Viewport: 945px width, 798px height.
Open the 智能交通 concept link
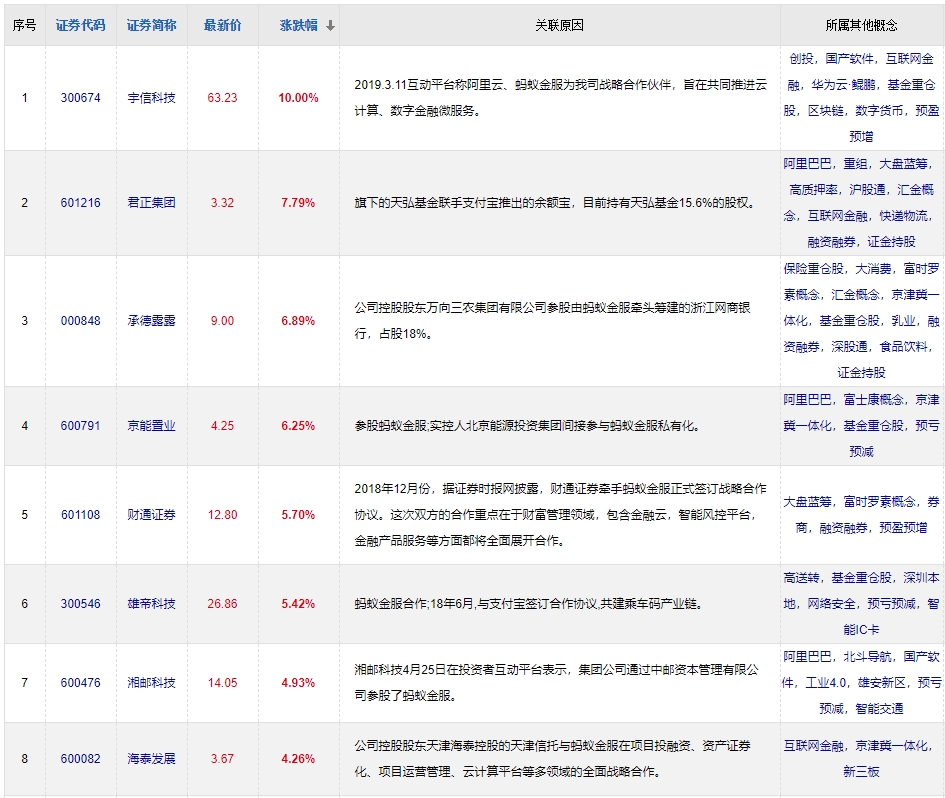coord(879,708)
